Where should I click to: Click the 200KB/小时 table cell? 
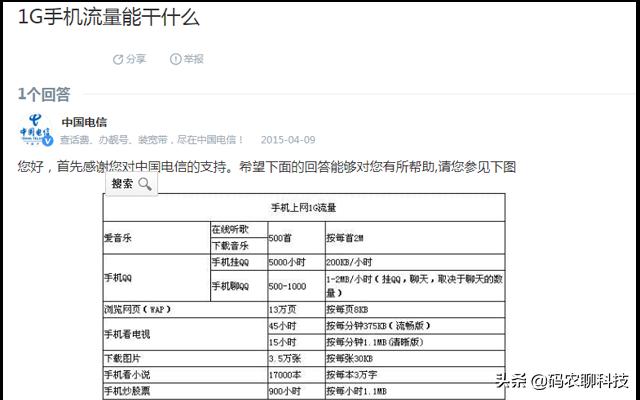point(415,262)
